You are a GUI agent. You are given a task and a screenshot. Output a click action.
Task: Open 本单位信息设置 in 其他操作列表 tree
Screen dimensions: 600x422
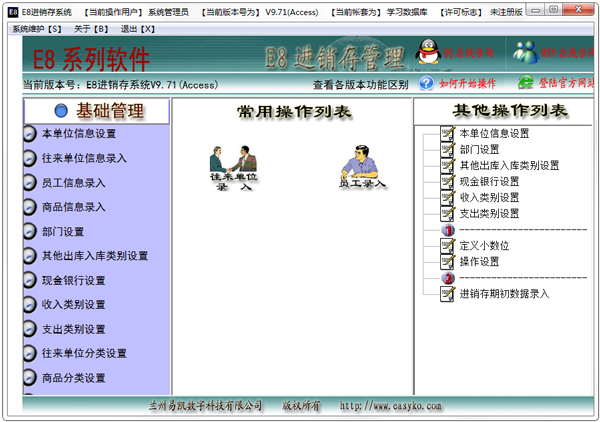(x=494, y=134)
